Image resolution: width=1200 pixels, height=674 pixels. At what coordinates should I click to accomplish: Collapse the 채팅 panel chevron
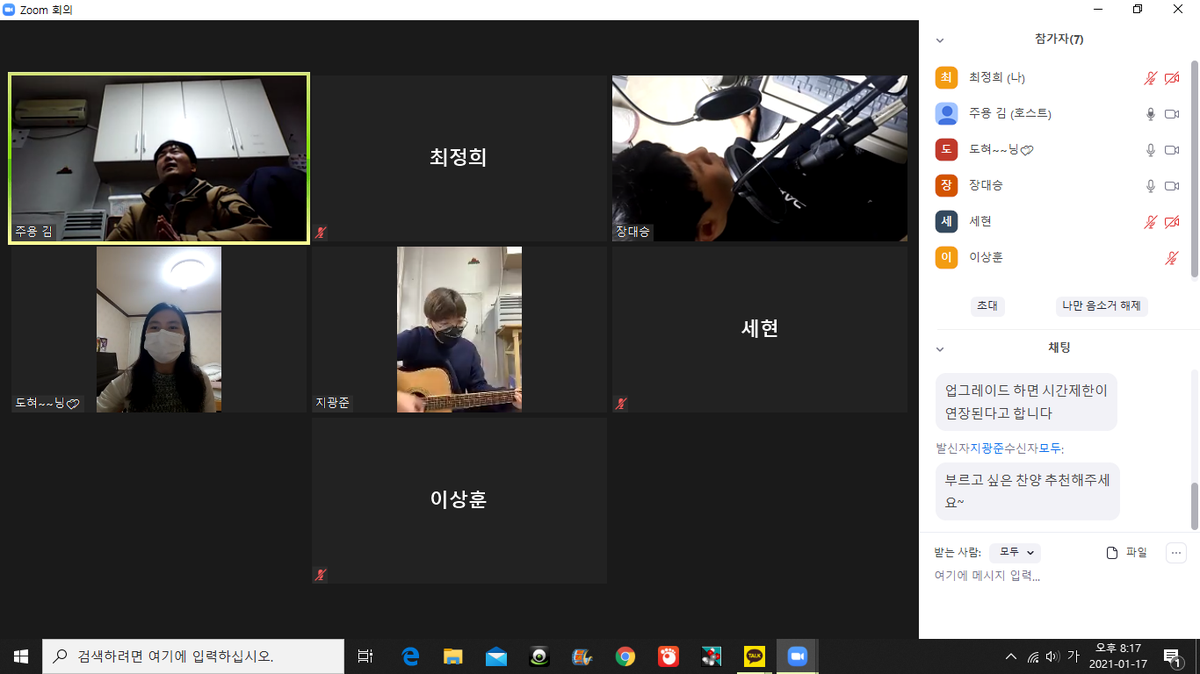point(939,349)
